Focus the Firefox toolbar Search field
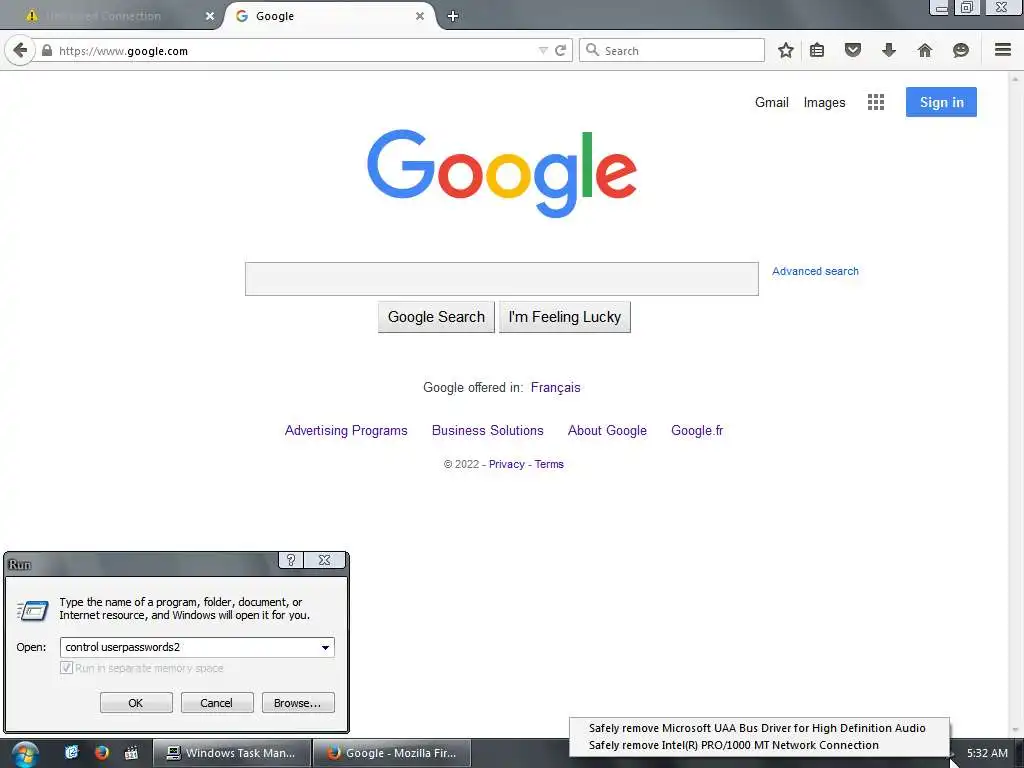This screenshot has width=1024, height=768. 672,50
